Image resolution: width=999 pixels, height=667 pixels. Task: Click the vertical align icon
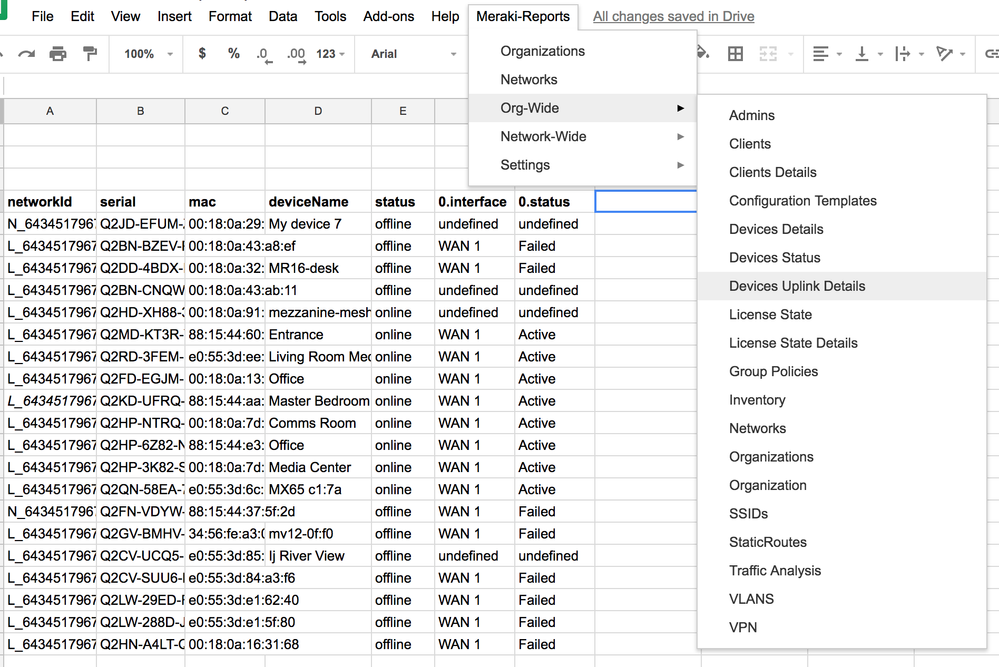[861, 54]
